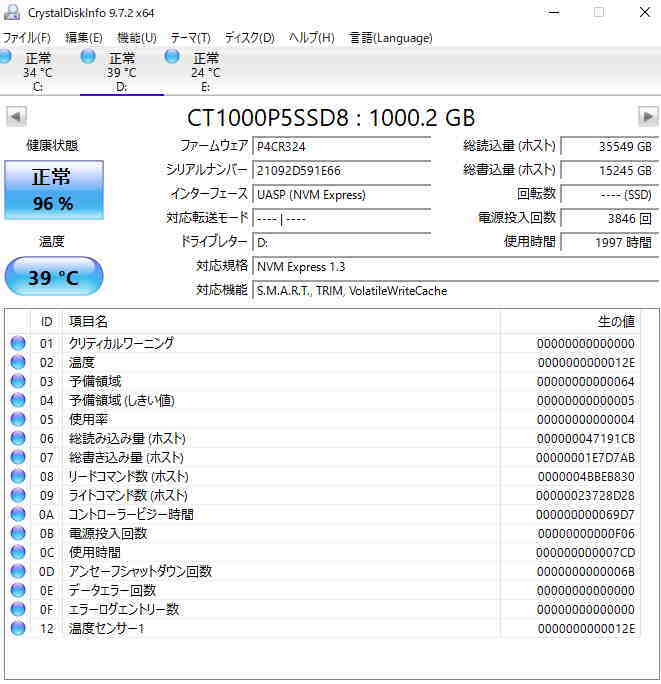Open the ファイル(F) menu
The width and height of the screenshot is (661, 684).
tap(26, 38)
